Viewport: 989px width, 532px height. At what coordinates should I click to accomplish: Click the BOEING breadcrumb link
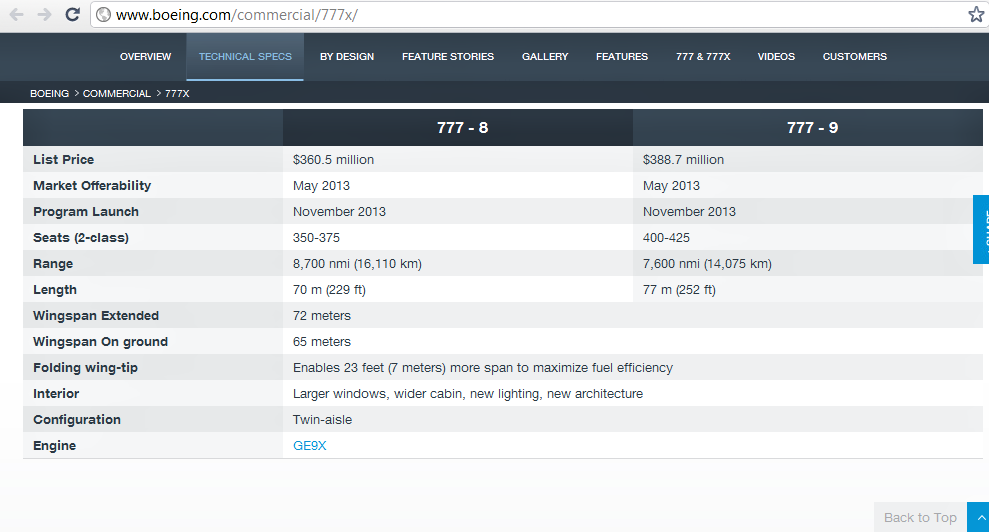pyautogui.click(x=49, y=93)
